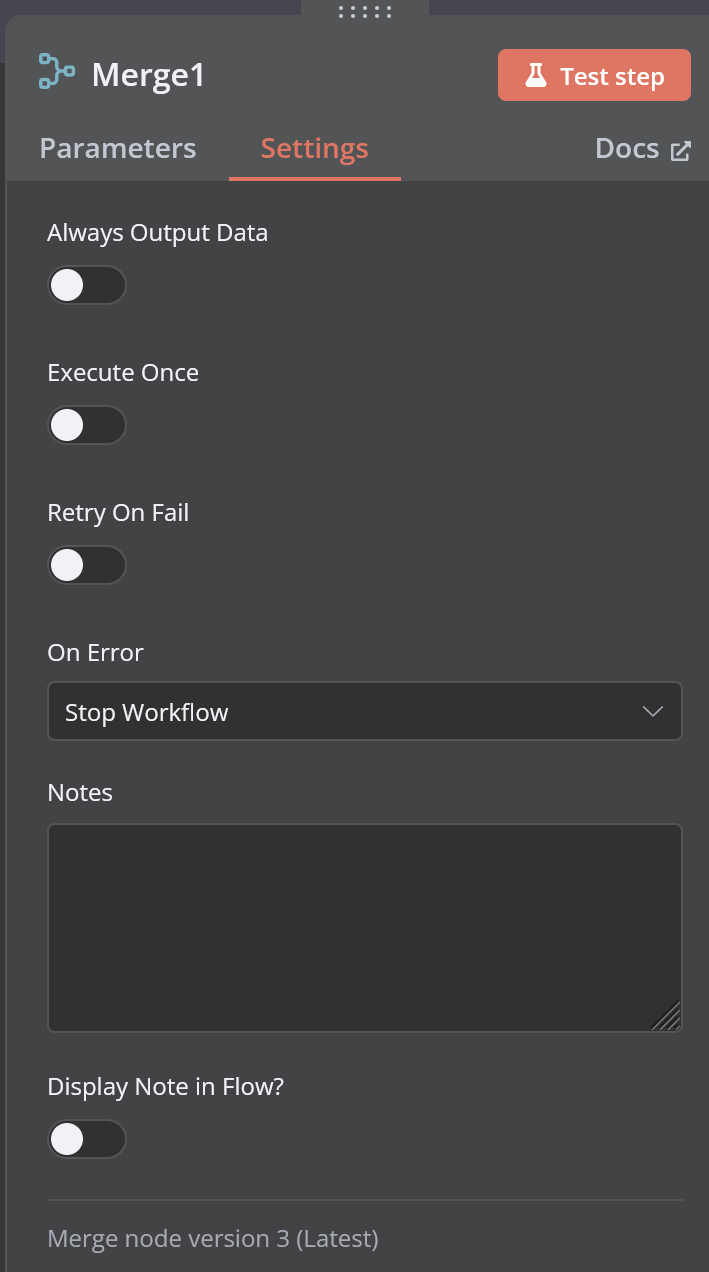Viewport: 709px width, 1272px height.
Task: Click the Merge node version 3 text
Action: pos(213,1239)
